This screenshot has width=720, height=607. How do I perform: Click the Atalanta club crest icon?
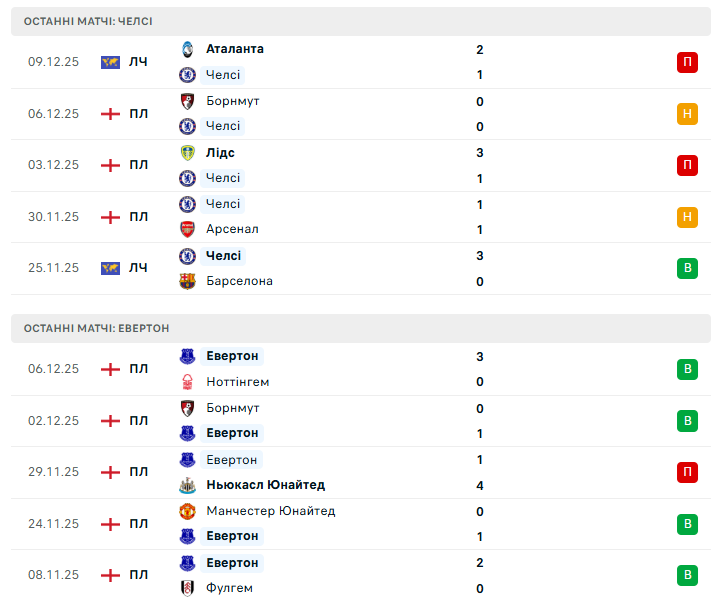tap(187, 49)
